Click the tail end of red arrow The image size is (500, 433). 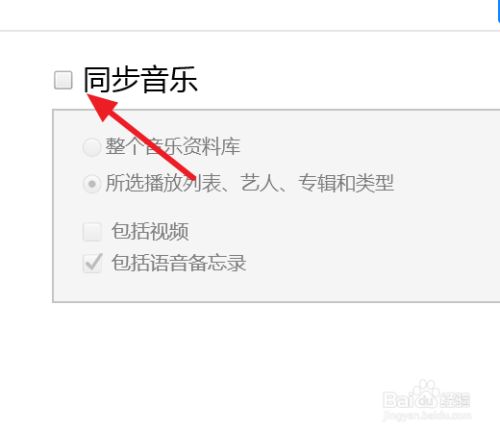192,177
